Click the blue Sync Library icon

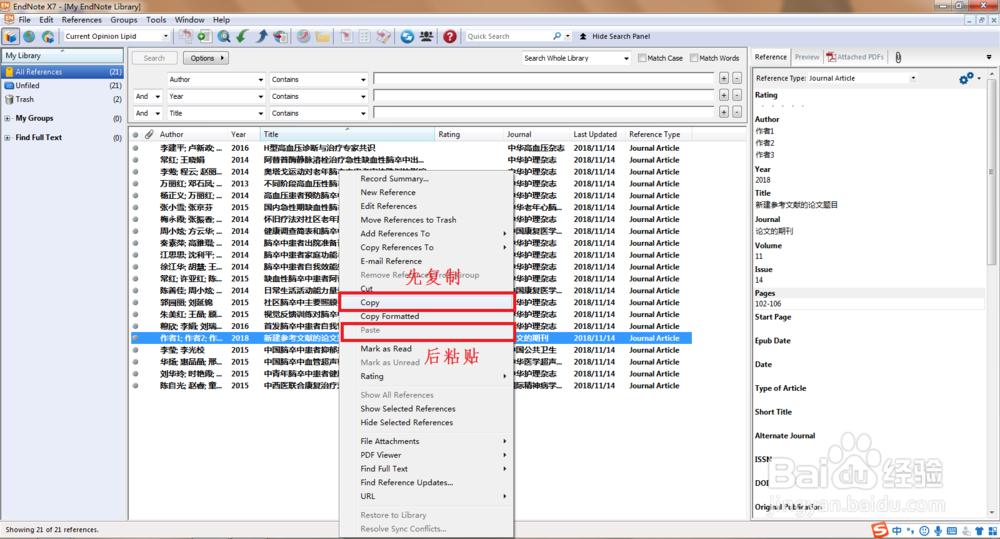(x=407, y=36)
